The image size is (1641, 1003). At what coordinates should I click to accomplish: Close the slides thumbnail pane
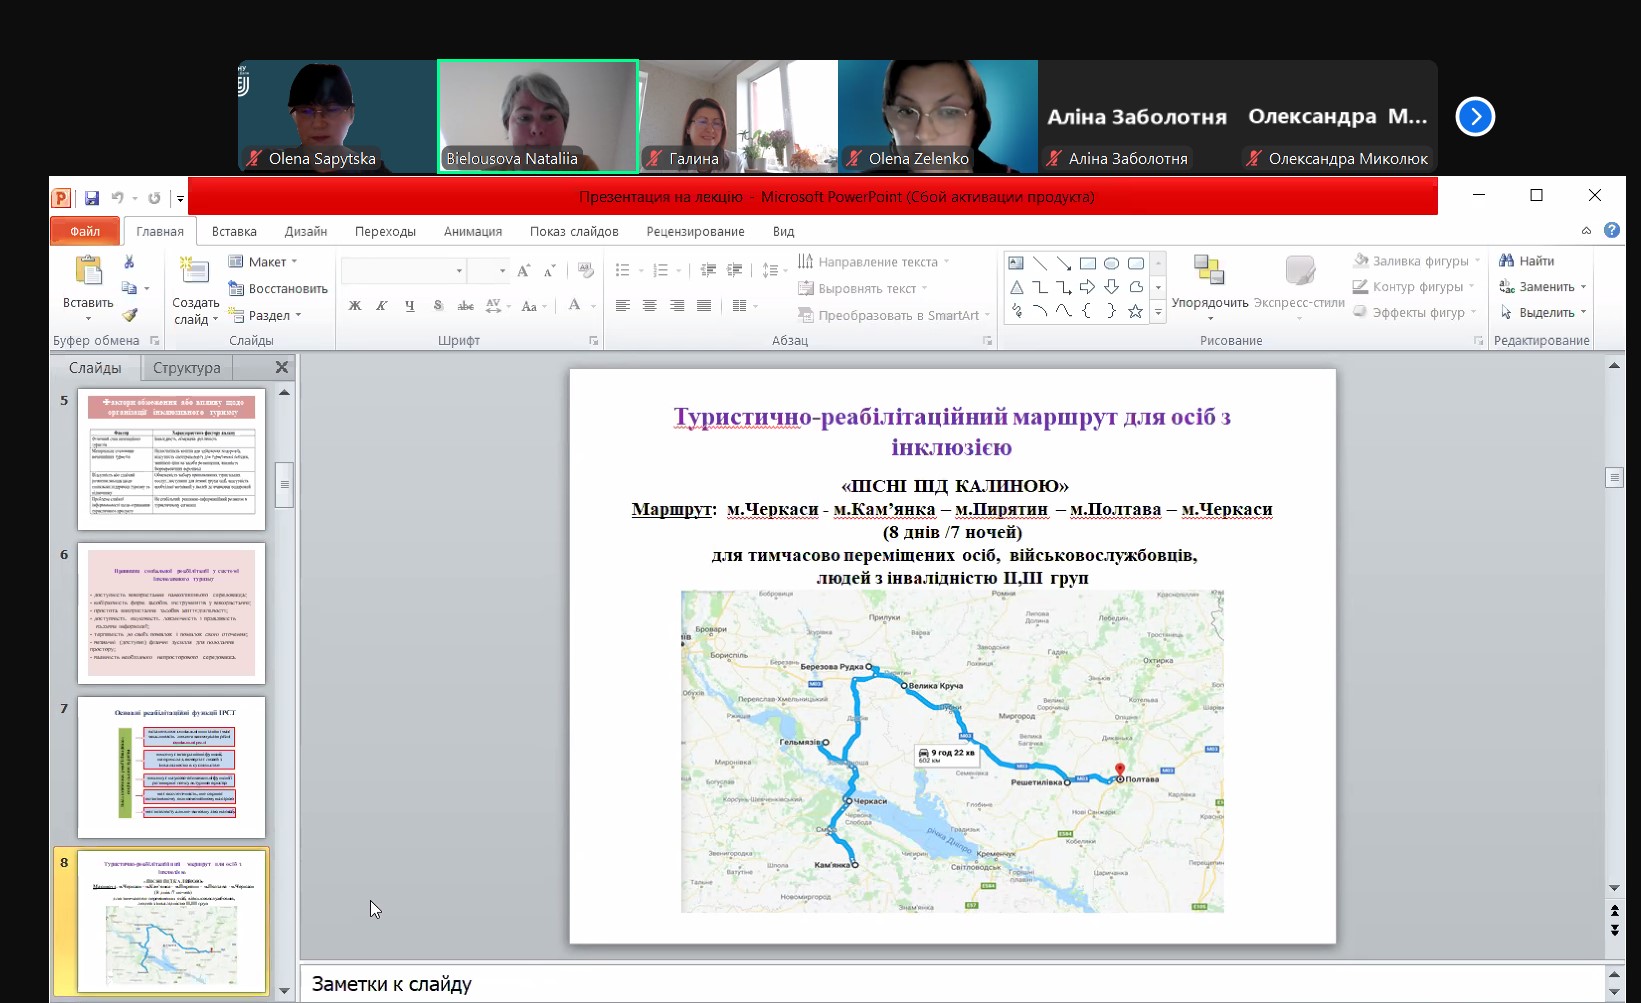pyautogui.click(x=282, y=368)
